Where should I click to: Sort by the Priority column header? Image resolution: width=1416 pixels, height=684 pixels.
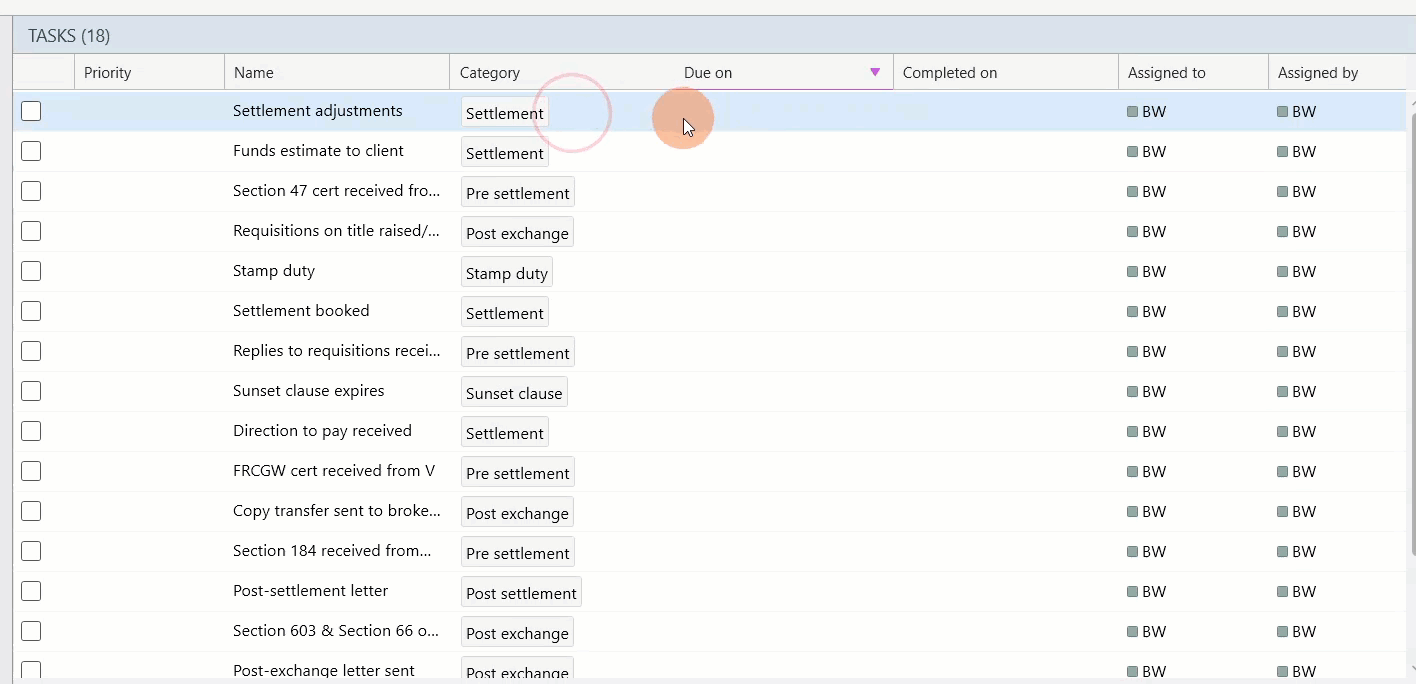(x=108, y=73)
